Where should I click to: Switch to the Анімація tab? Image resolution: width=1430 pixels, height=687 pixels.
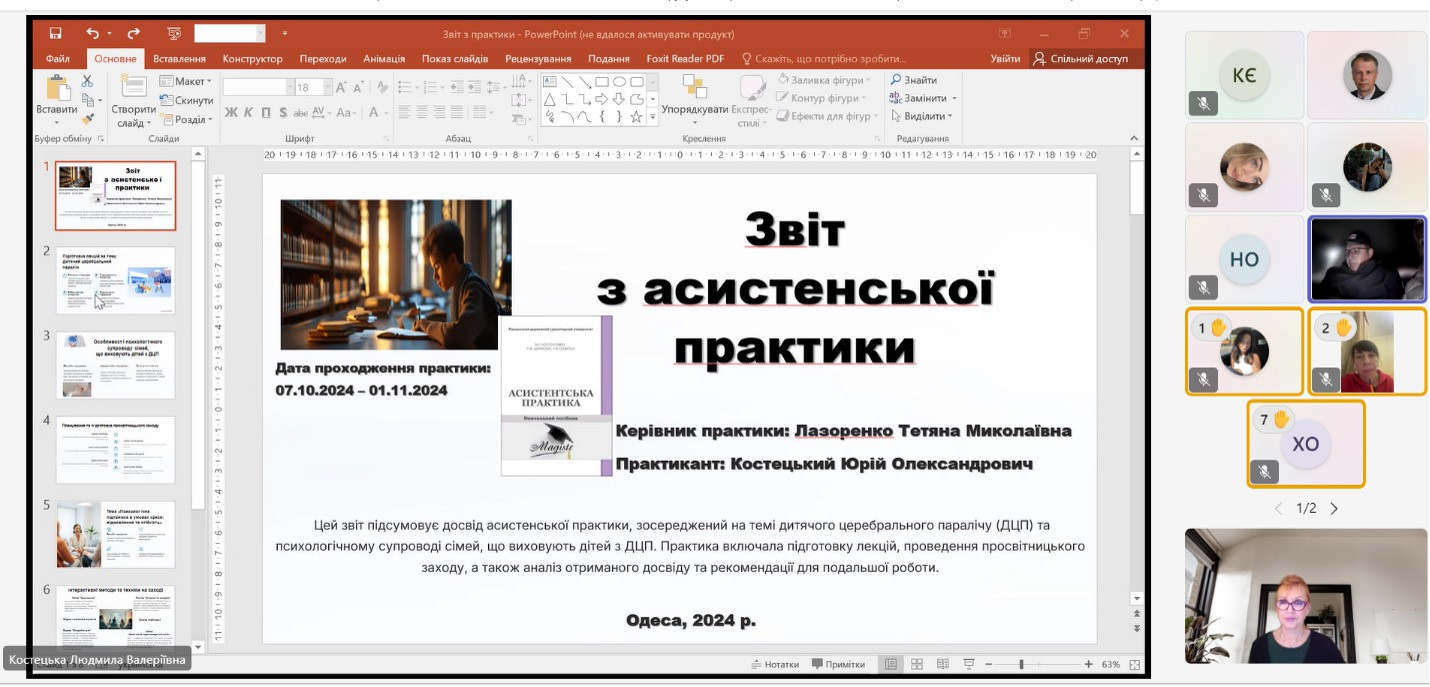click(384, 59)
